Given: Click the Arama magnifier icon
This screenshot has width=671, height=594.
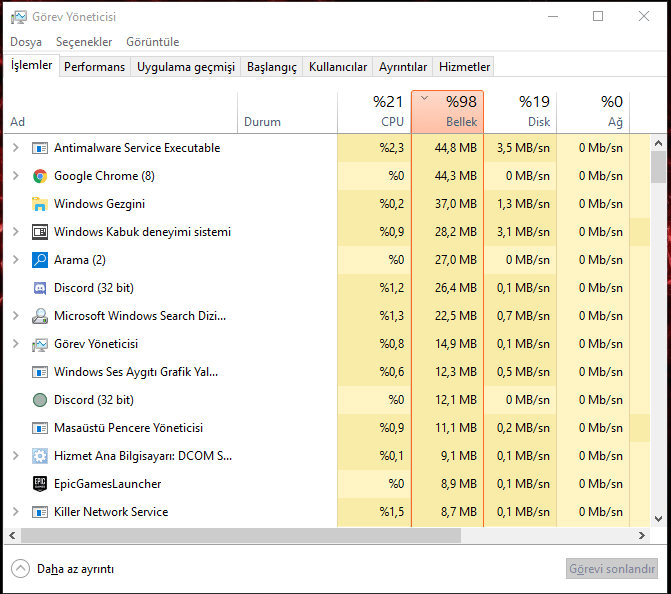Looking at the screenshot, I should [x=40, y=260].
